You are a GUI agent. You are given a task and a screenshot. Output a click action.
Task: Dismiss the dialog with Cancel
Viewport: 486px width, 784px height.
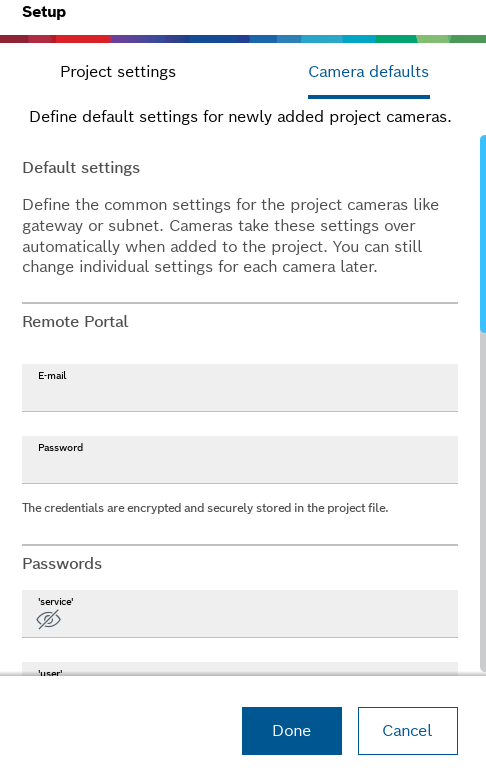click(x=408, y=731)
